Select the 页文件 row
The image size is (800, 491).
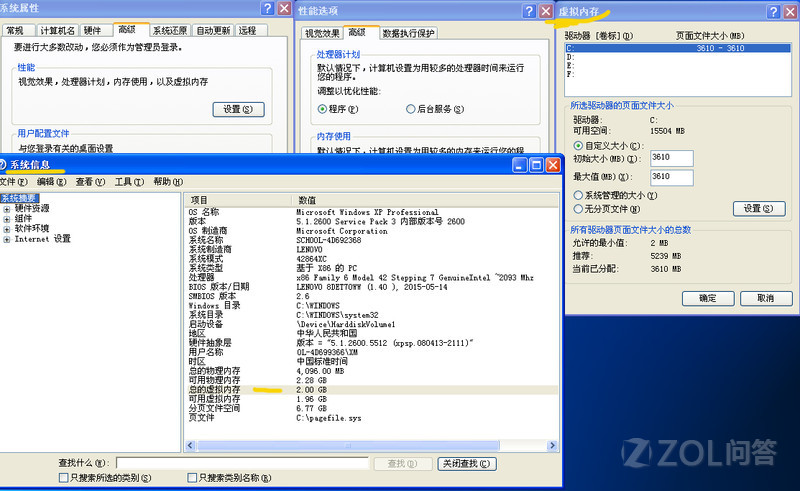tap(371, 418)
